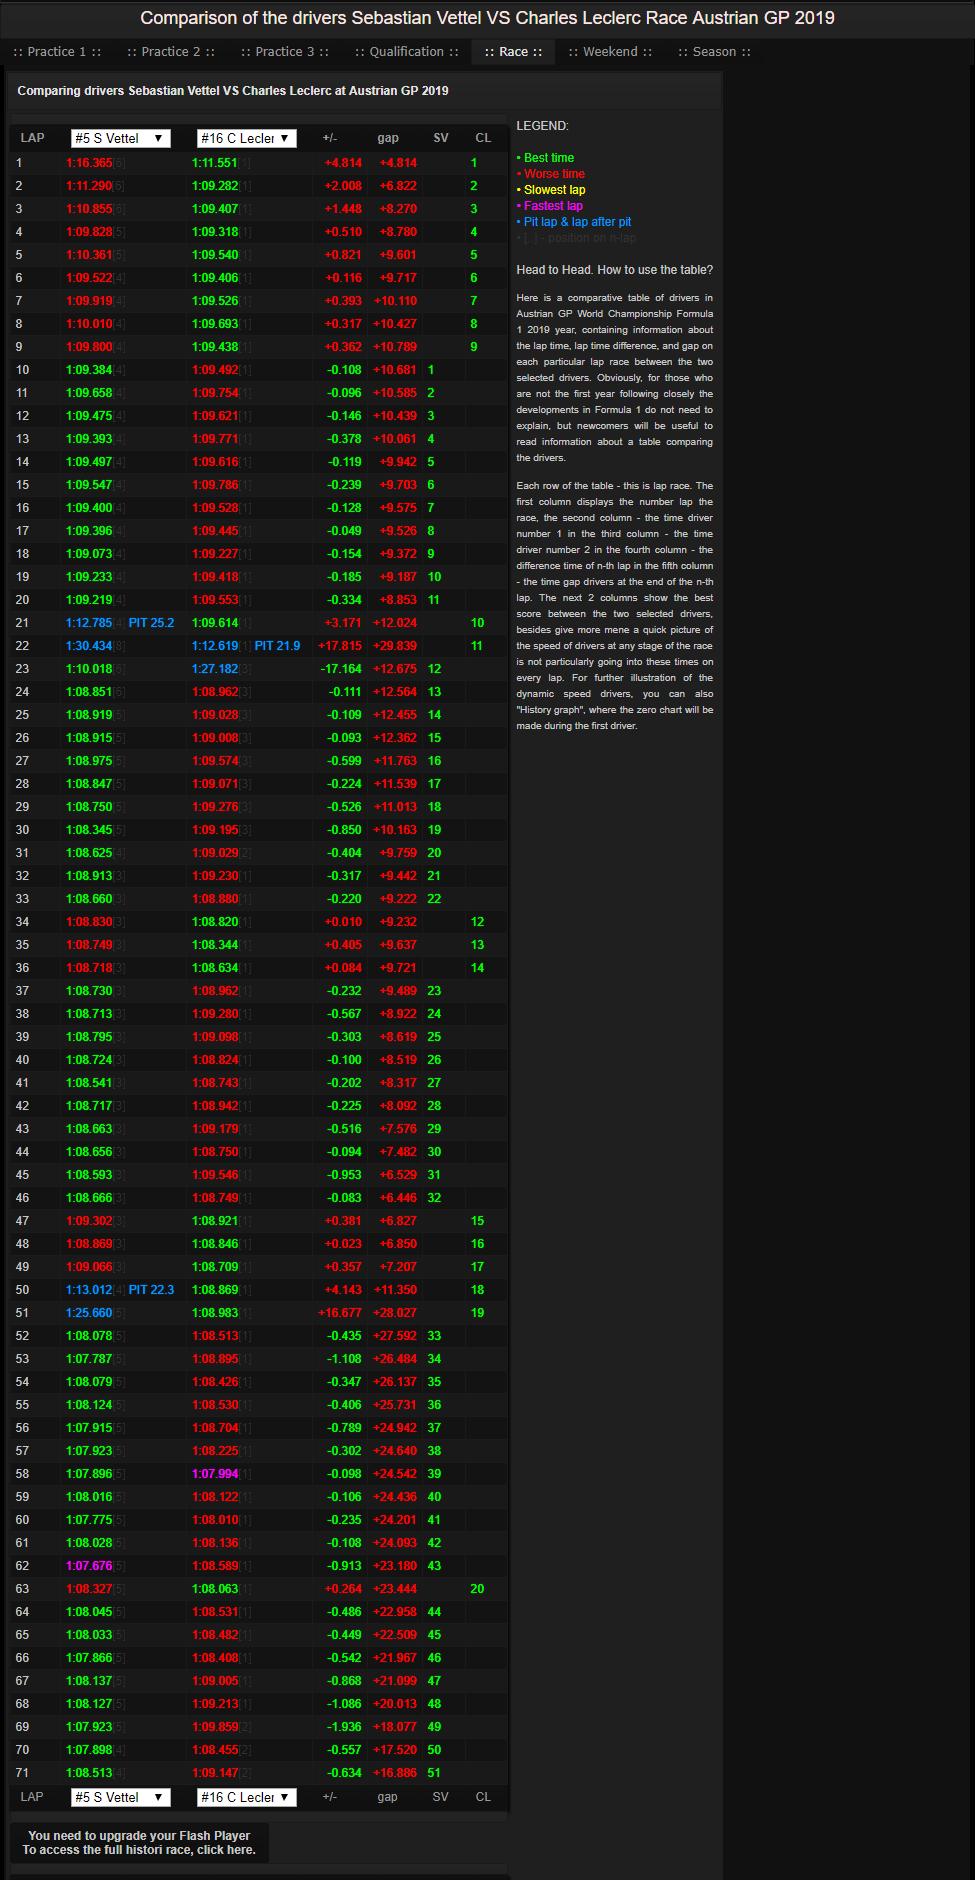Screen dimensions: 975x1880
Task: Open the Practice 3 tab
Action: click(285, 52)
